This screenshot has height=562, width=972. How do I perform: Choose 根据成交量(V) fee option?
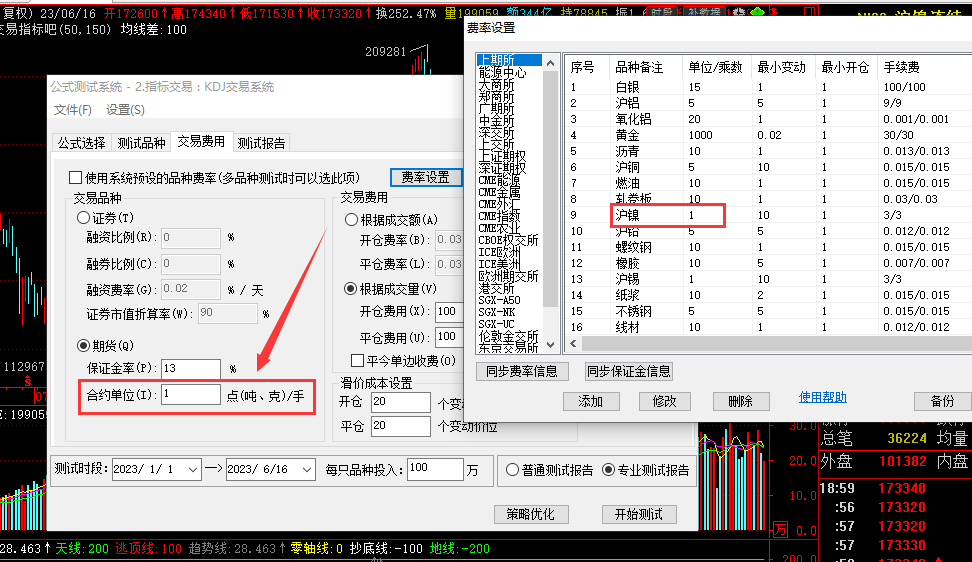tap(351, 289)
